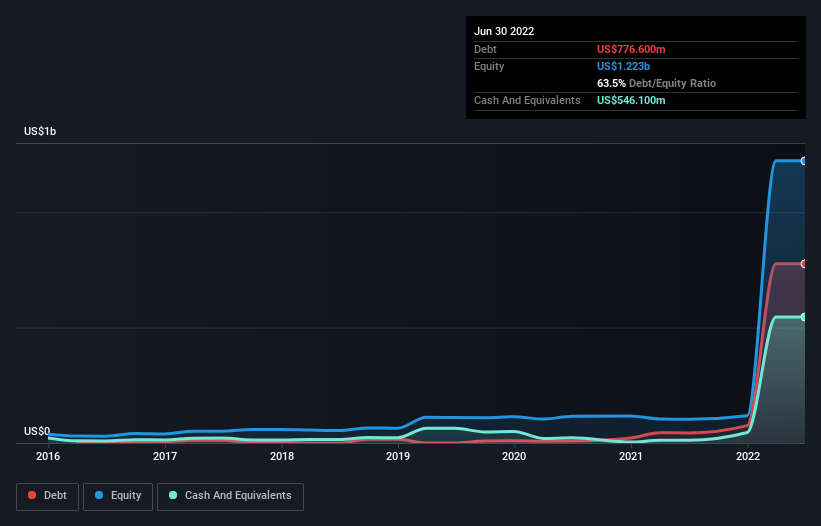Select the Cash endpoint marker on chart
This screenshot has width=821, height=526.
[x=804, y=317]
